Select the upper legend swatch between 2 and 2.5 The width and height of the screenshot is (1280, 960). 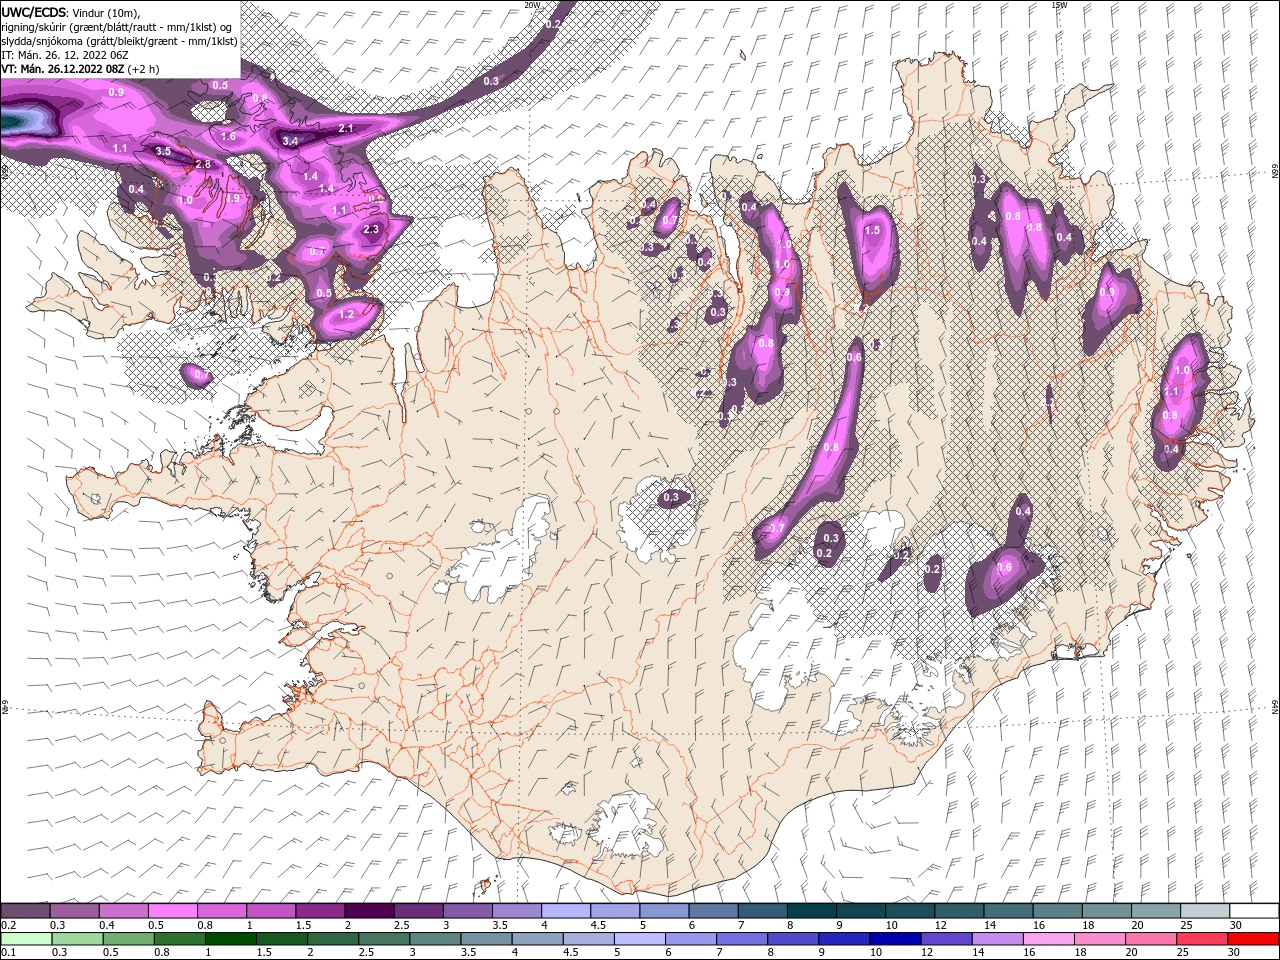[368, 911]
